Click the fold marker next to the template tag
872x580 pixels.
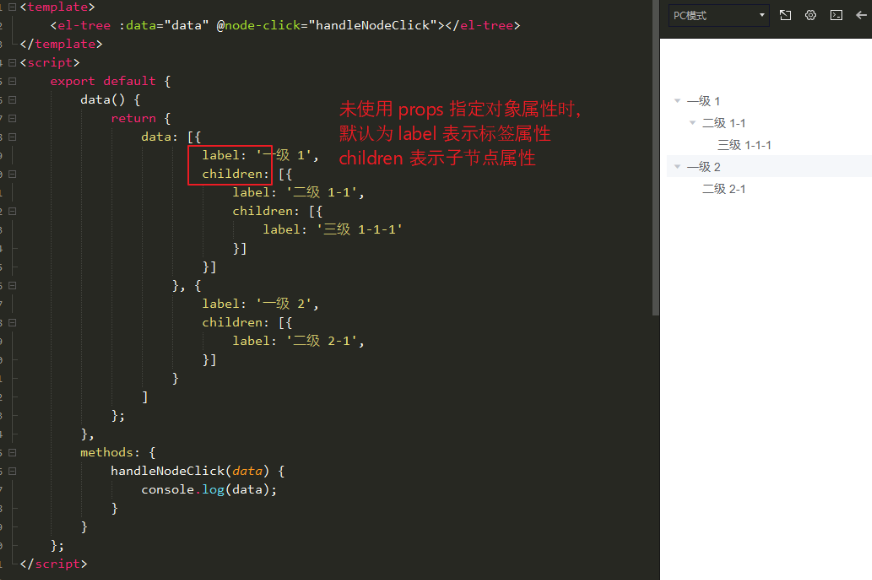(x=12, y=7)
